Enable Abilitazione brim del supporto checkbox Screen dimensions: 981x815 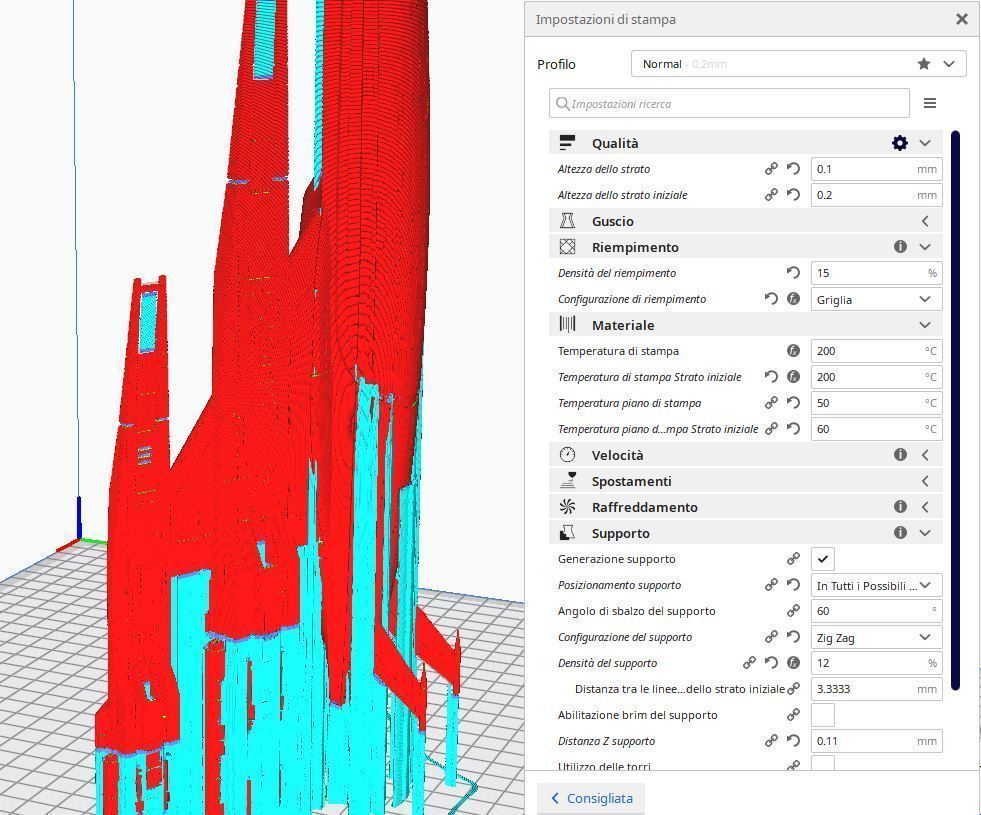pyautogui.click(x=823, y=715)
